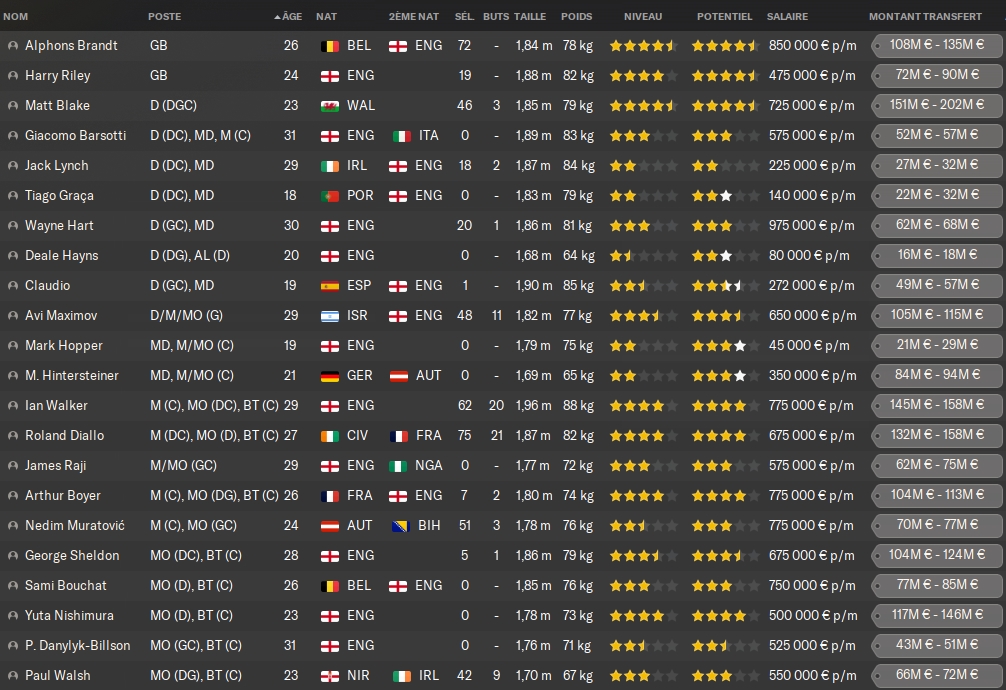The height and width of the screenshot is (690, 1006).
Task: Click Matt Blake's niveau star rating
Action: coord(643,106)
